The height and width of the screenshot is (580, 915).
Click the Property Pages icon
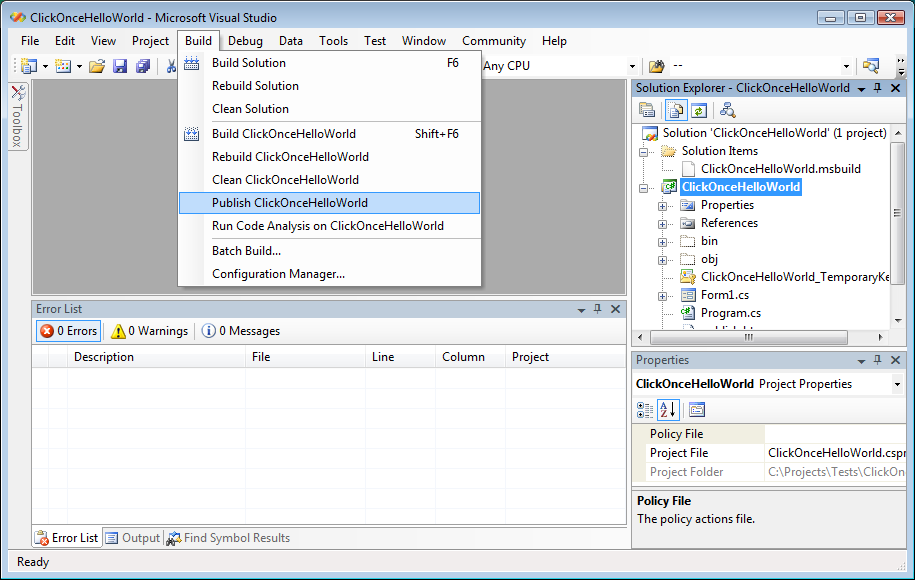697,410
